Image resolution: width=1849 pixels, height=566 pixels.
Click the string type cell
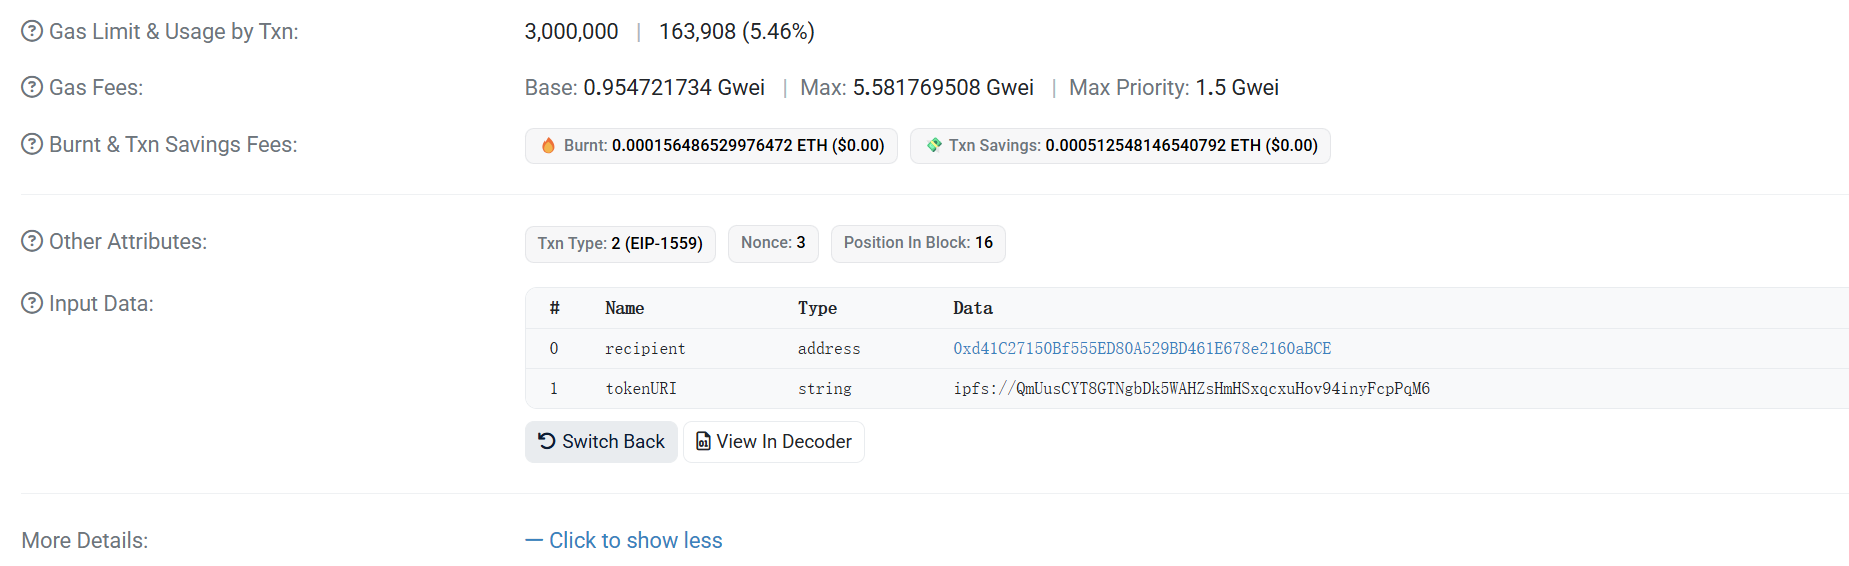825,388
